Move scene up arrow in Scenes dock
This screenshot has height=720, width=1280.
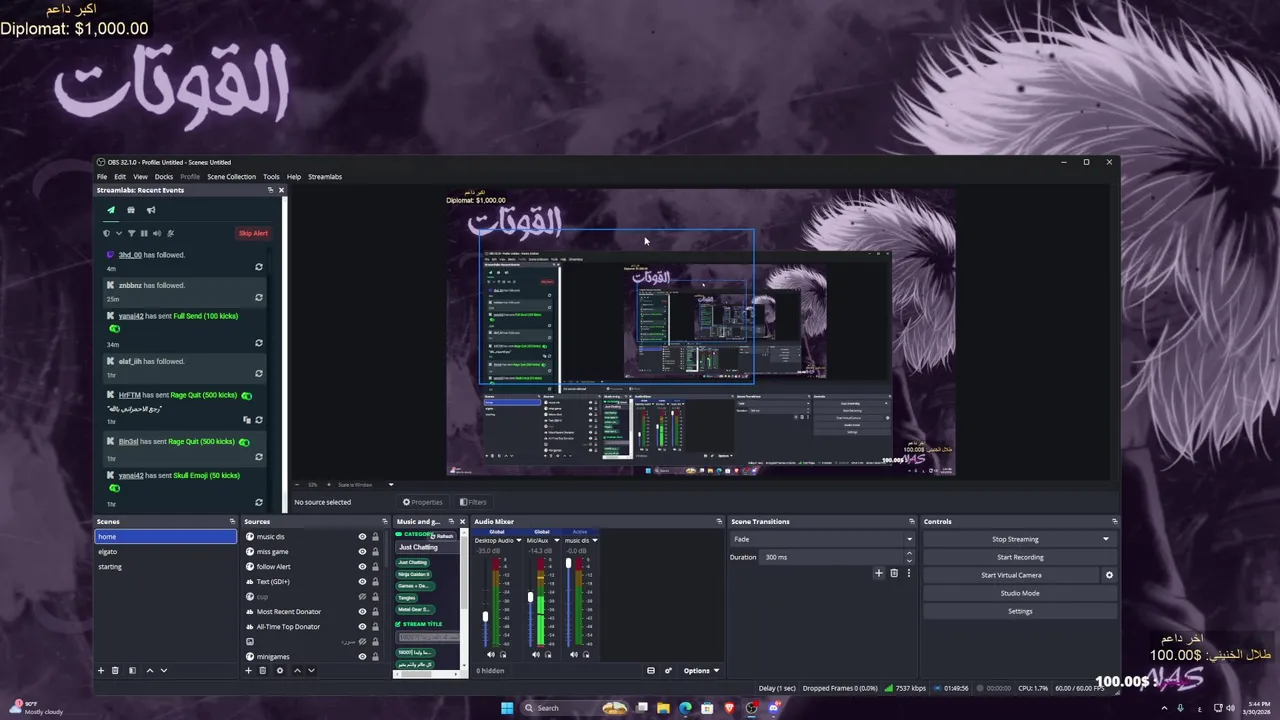[150, 670]
